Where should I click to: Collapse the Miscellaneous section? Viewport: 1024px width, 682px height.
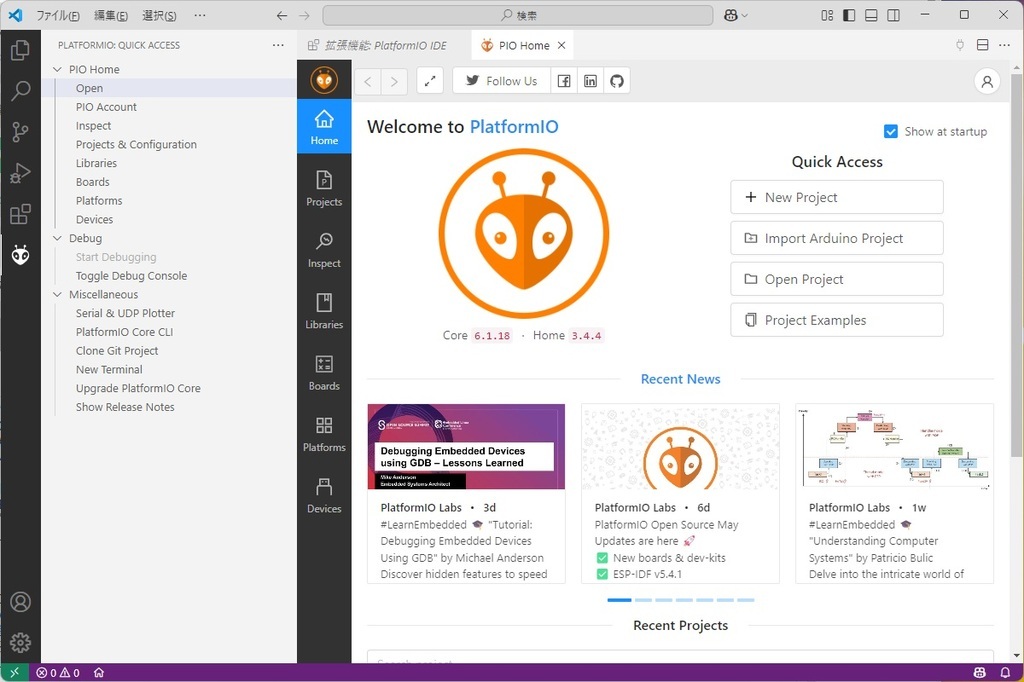(57, 294)
